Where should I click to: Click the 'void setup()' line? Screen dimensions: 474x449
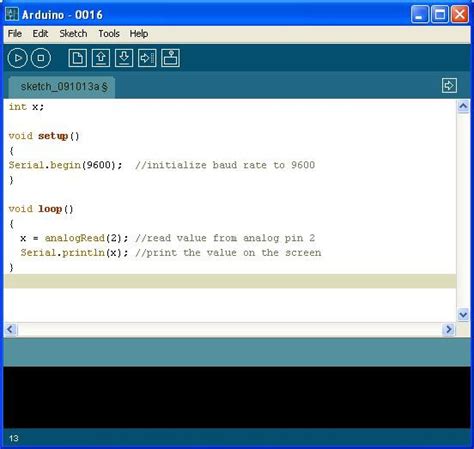click(x=44, y=136)
